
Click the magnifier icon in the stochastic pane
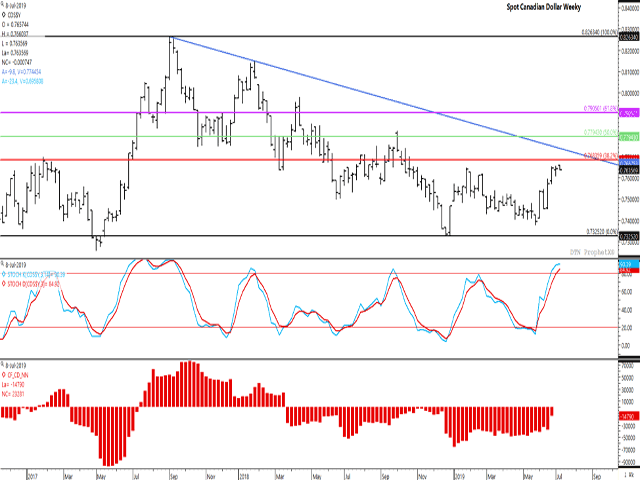pos(2,265)
